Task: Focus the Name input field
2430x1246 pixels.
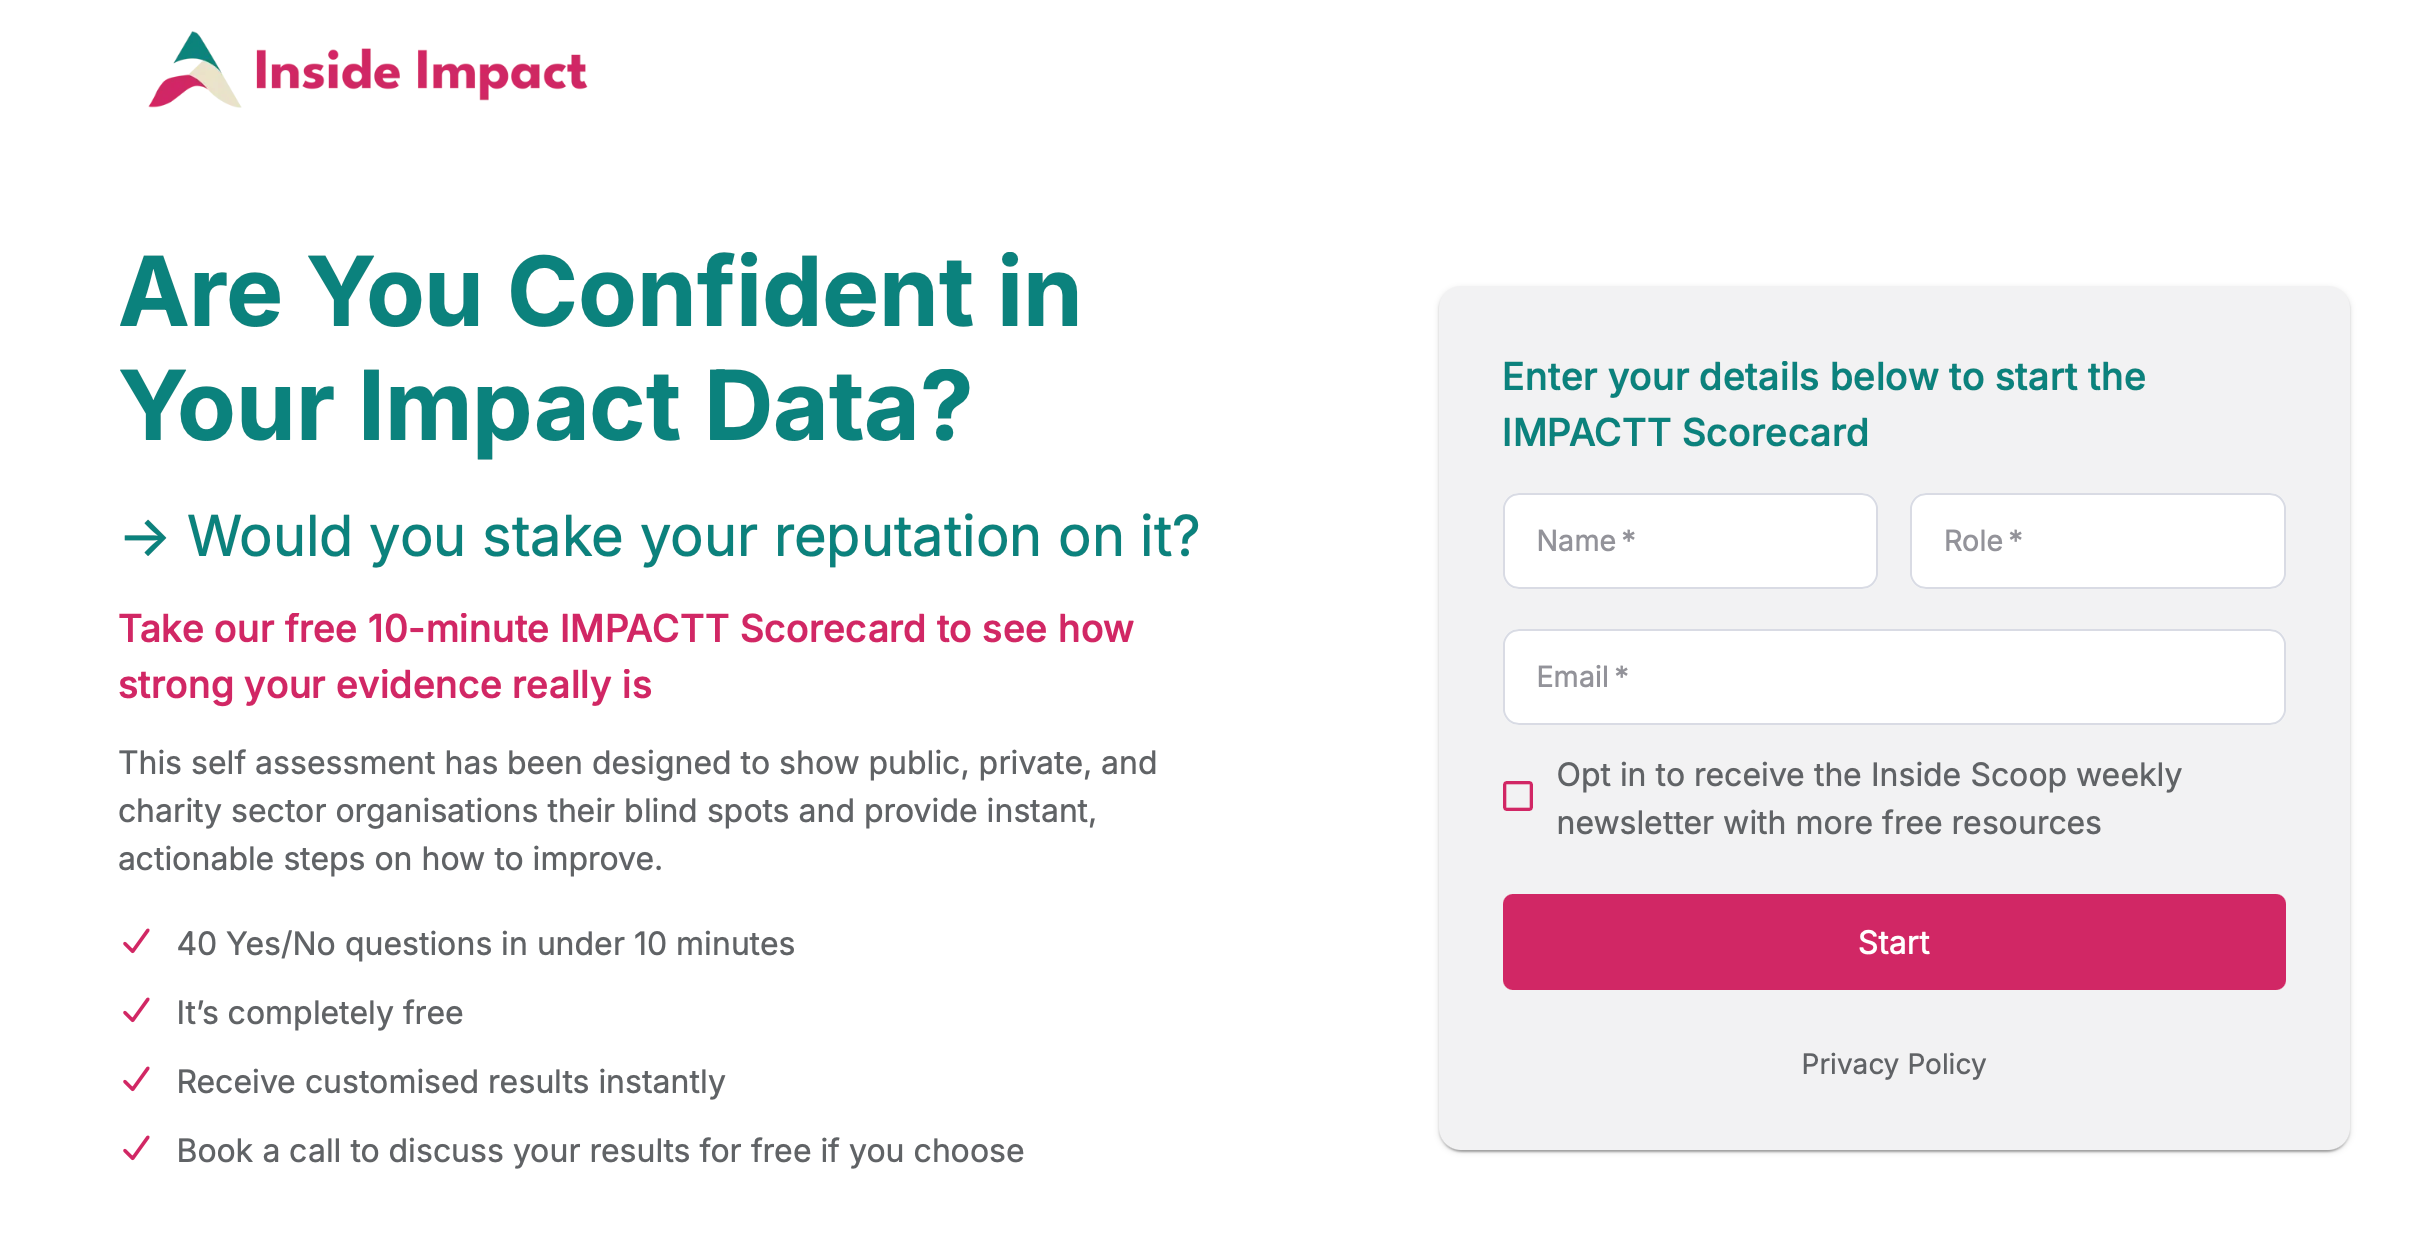Action: [x=1689, y=541]
